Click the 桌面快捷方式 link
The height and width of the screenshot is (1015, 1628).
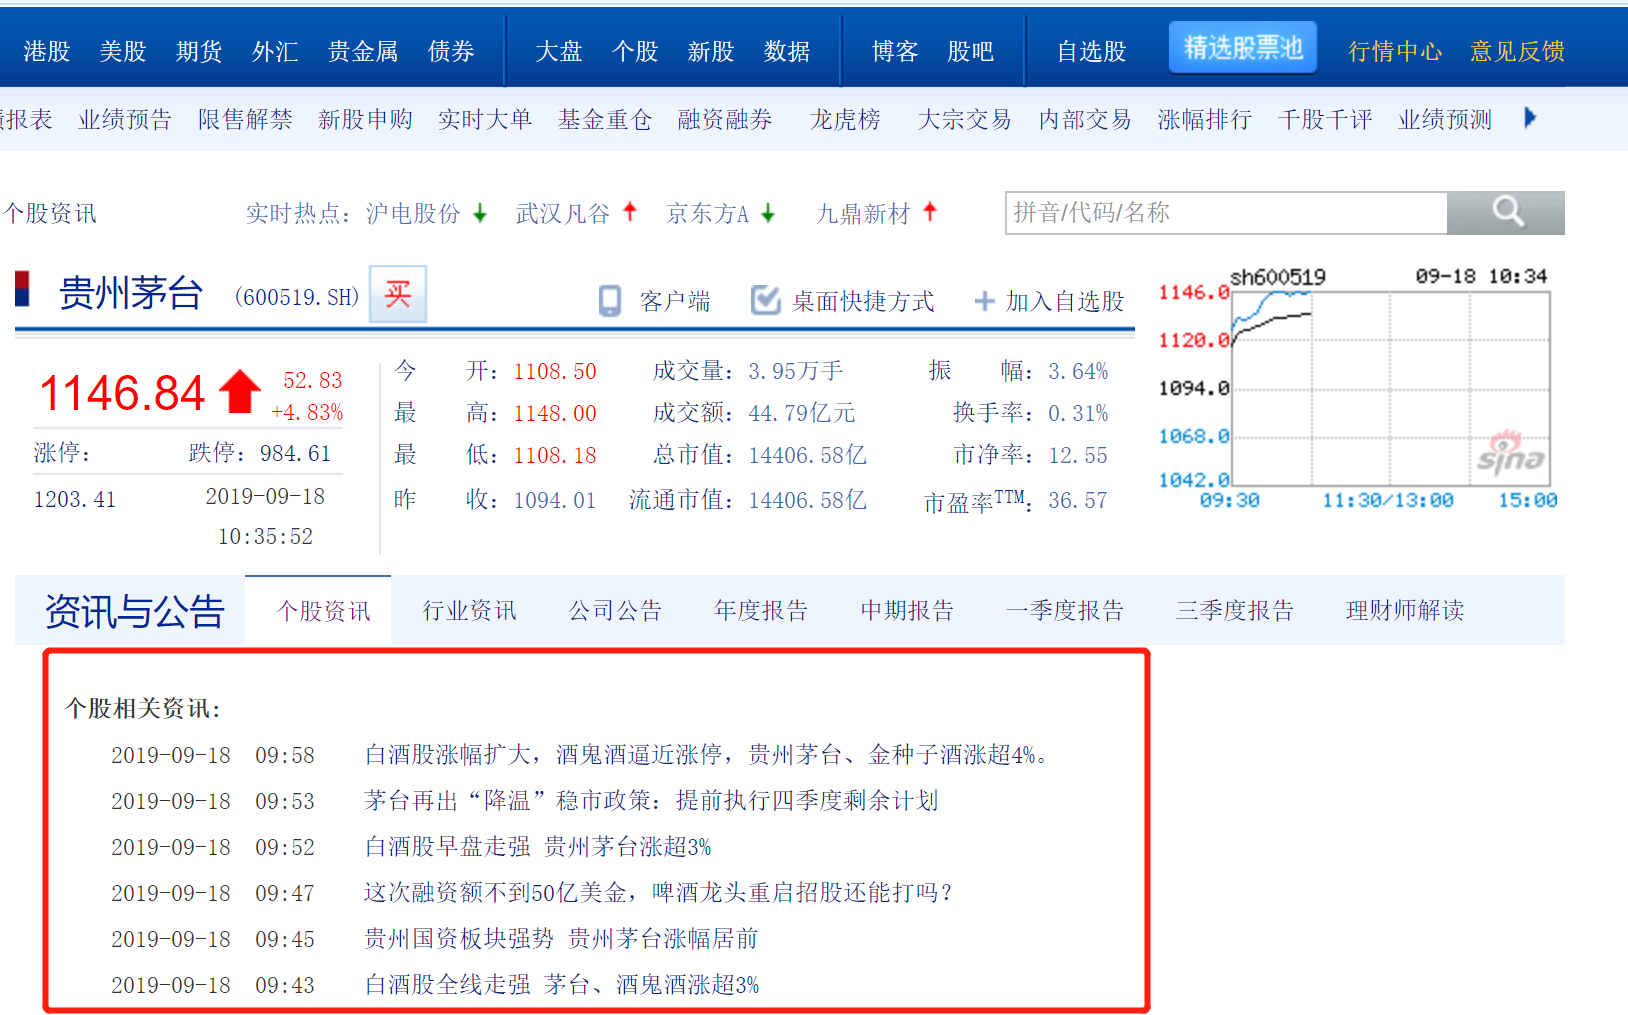tap(863, 301)
